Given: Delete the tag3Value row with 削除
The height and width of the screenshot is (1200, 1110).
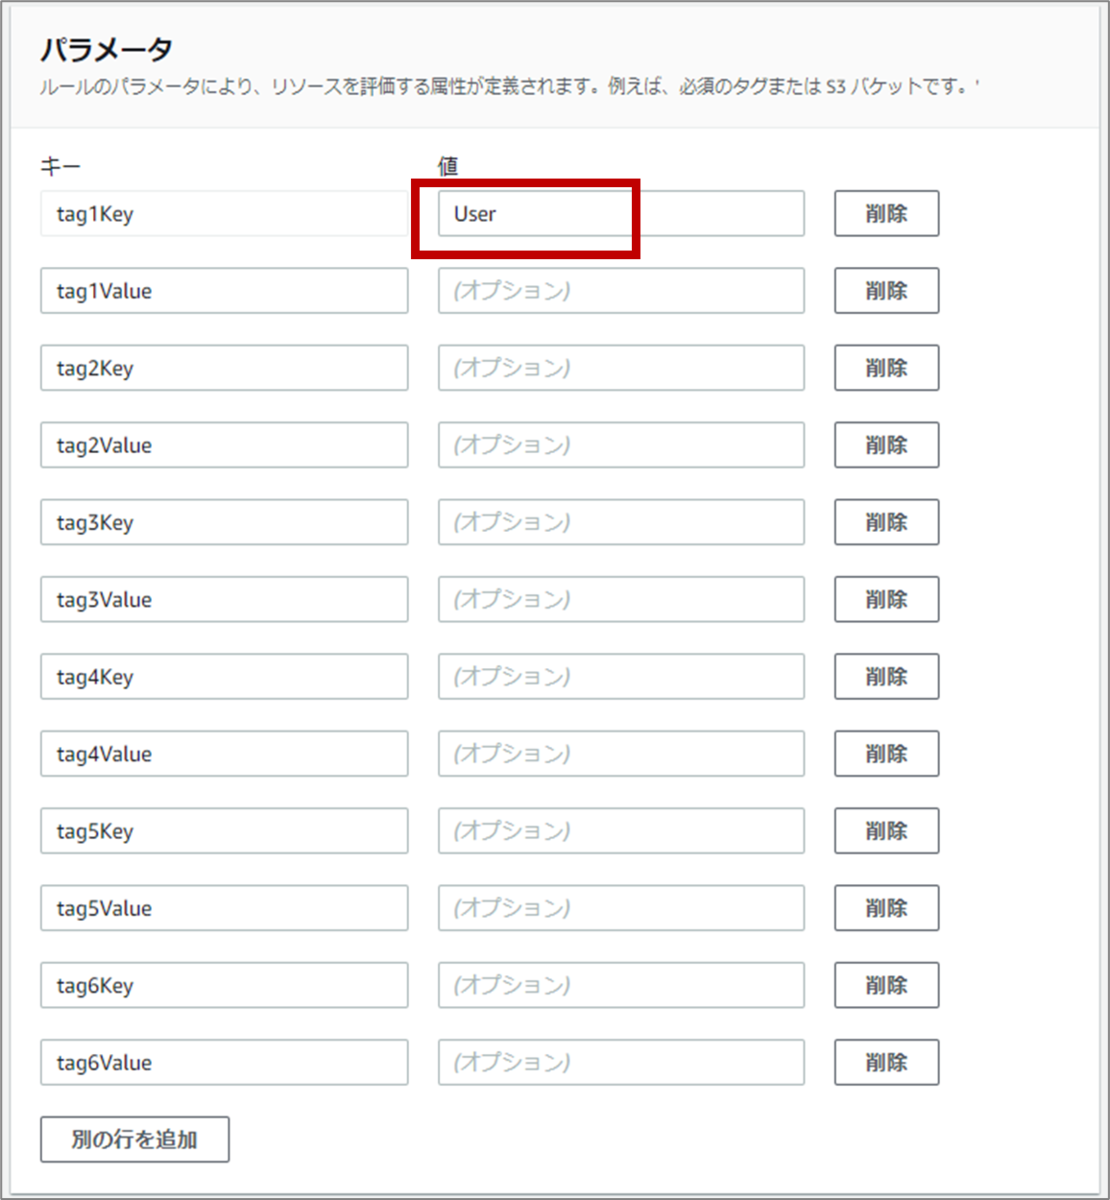Looking at the screenshot, I should point(887,599).
